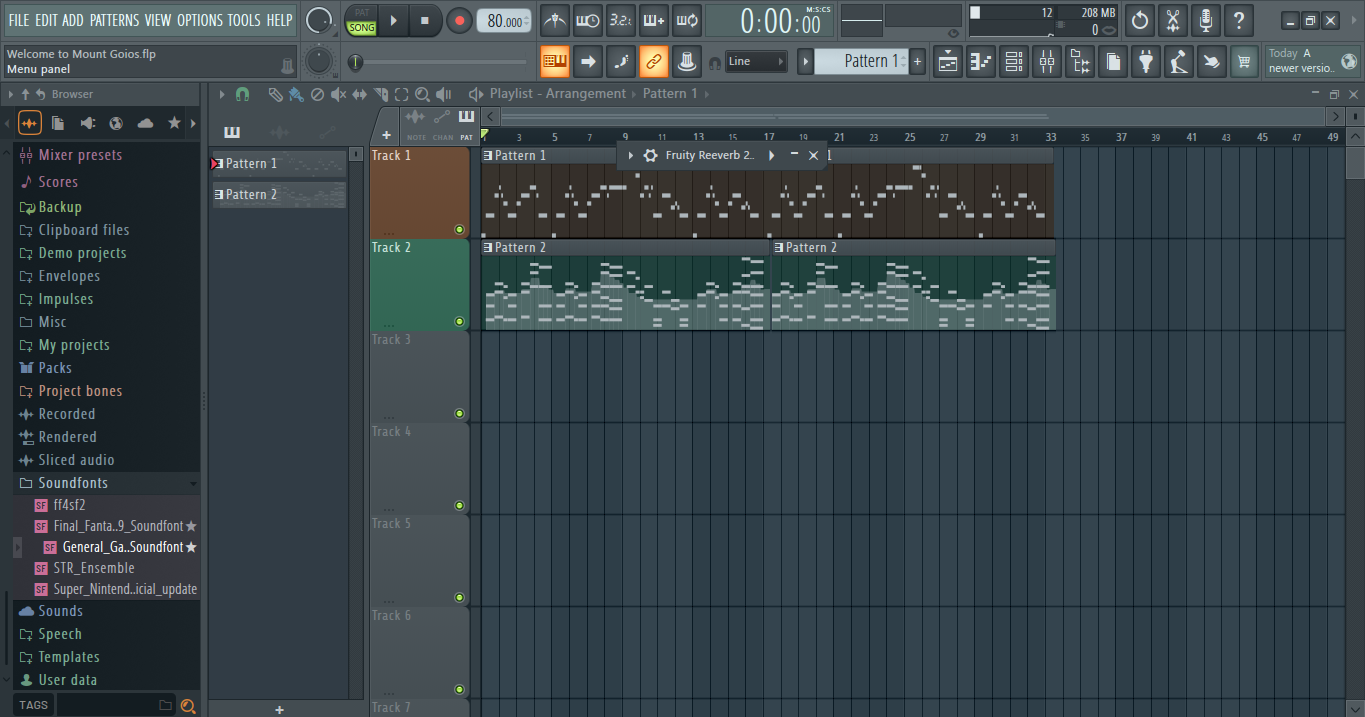Toggle PAT/SONG mode switch
This screenshot has width=1365, height=717.
362,20
